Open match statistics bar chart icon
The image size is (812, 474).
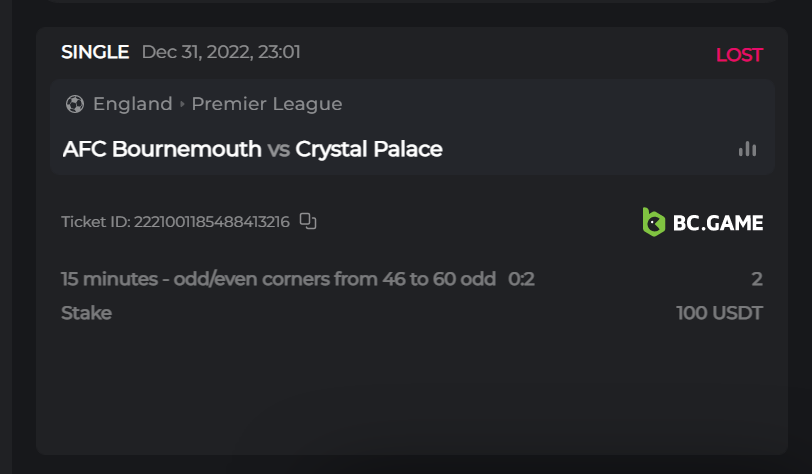747,149
